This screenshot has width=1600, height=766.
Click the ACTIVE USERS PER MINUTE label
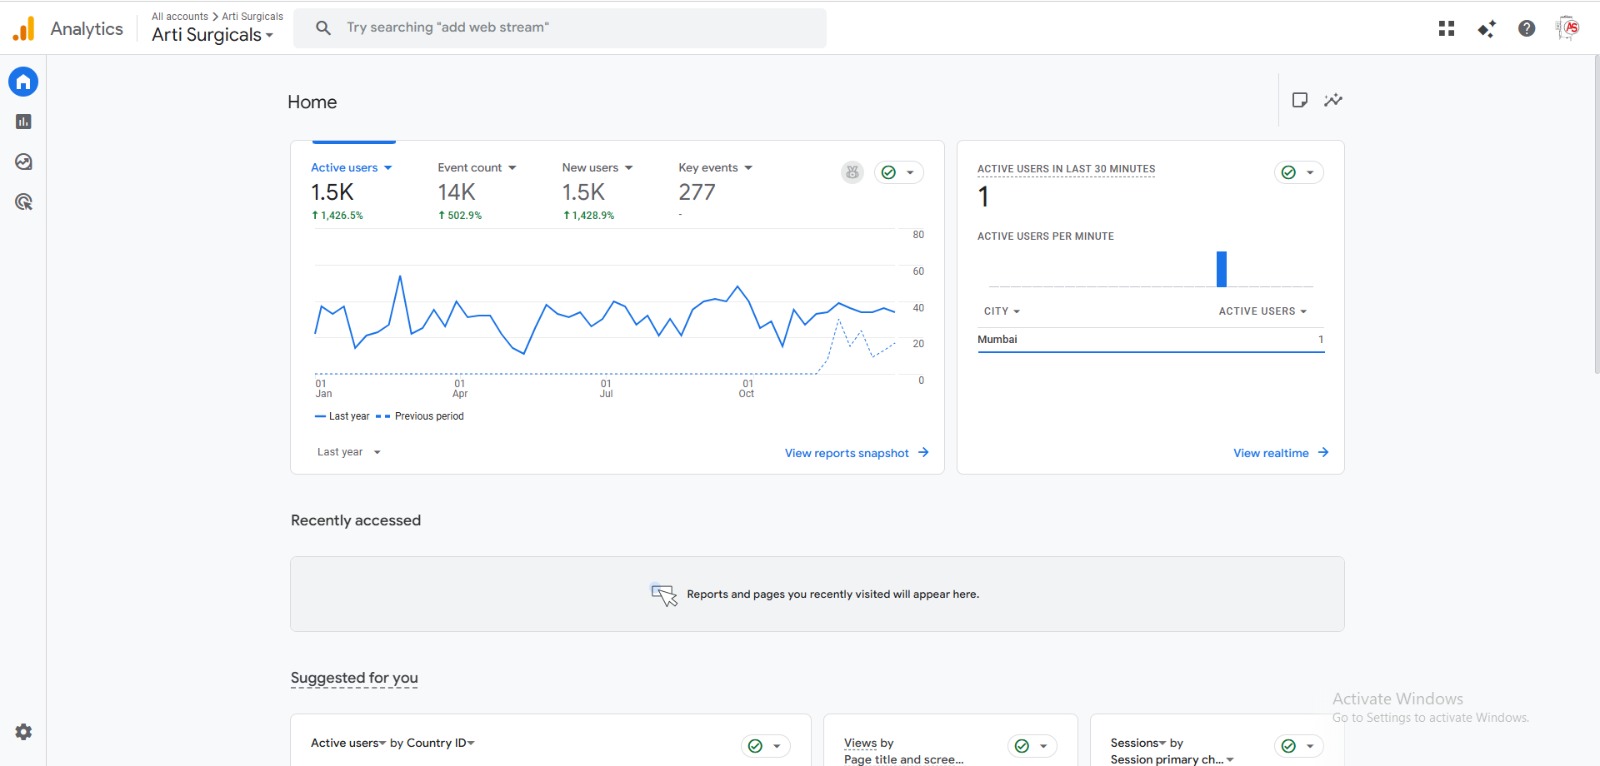[1045, 236]
